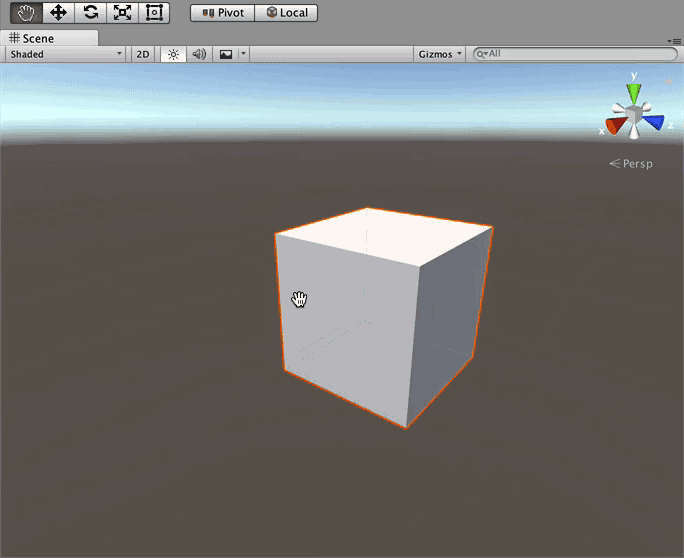Image resolution: width=684 pixels, height=558 pixels.
Task: Click the gizmo's gray bottom axis cone
Action: click(x=634, y=131)
